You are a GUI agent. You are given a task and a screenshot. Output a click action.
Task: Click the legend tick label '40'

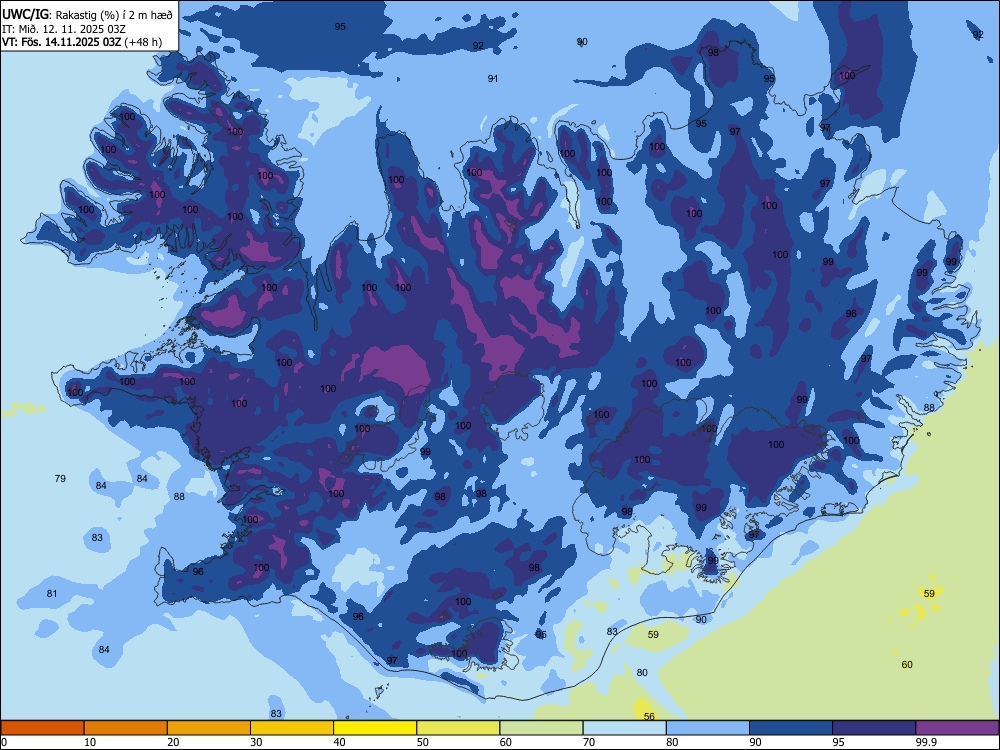coord(340,742)
